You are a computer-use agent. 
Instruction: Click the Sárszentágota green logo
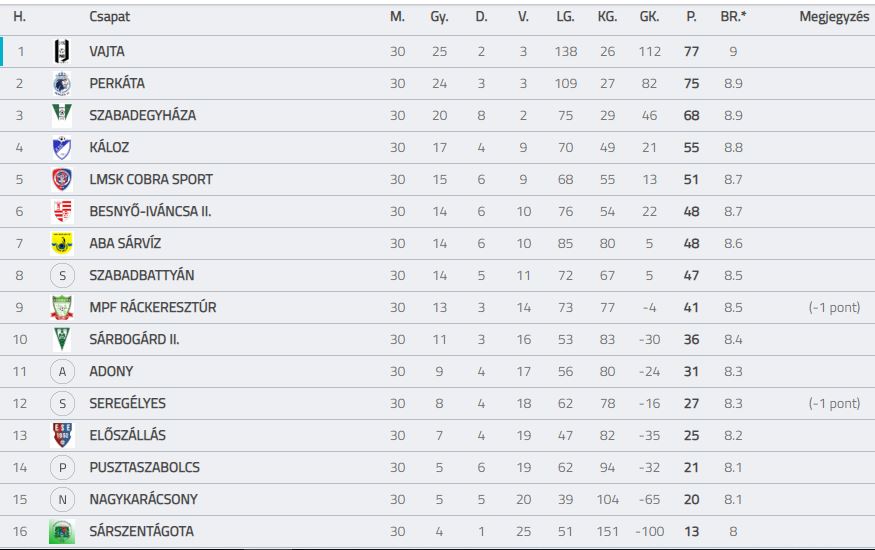[x=62, y=532]
